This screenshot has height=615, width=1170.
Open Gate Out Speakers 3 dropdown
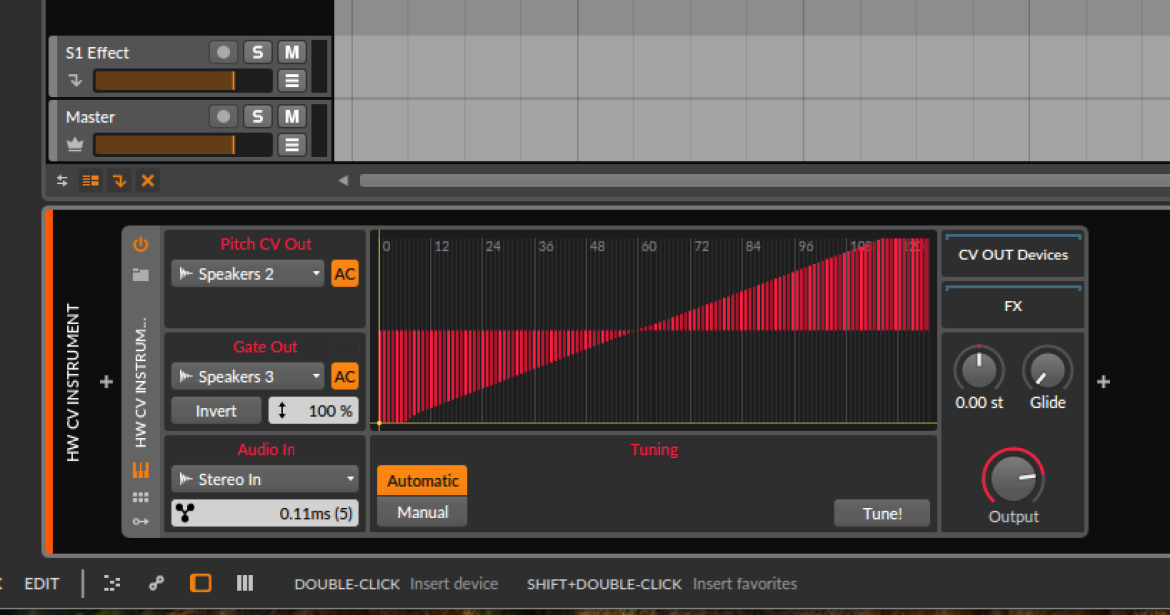(x=248, y=377)
